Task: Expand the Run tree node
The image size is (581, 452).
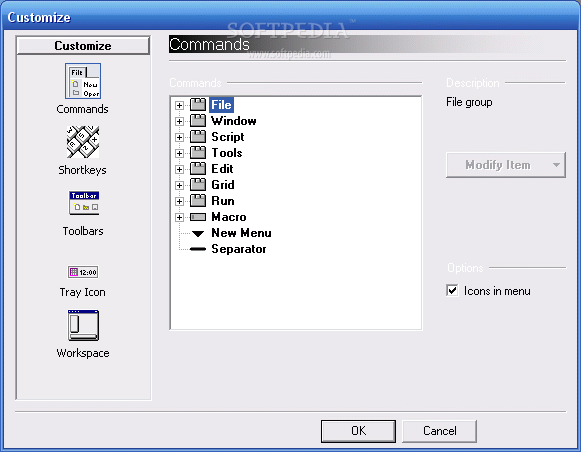Action: pos(179,201)
